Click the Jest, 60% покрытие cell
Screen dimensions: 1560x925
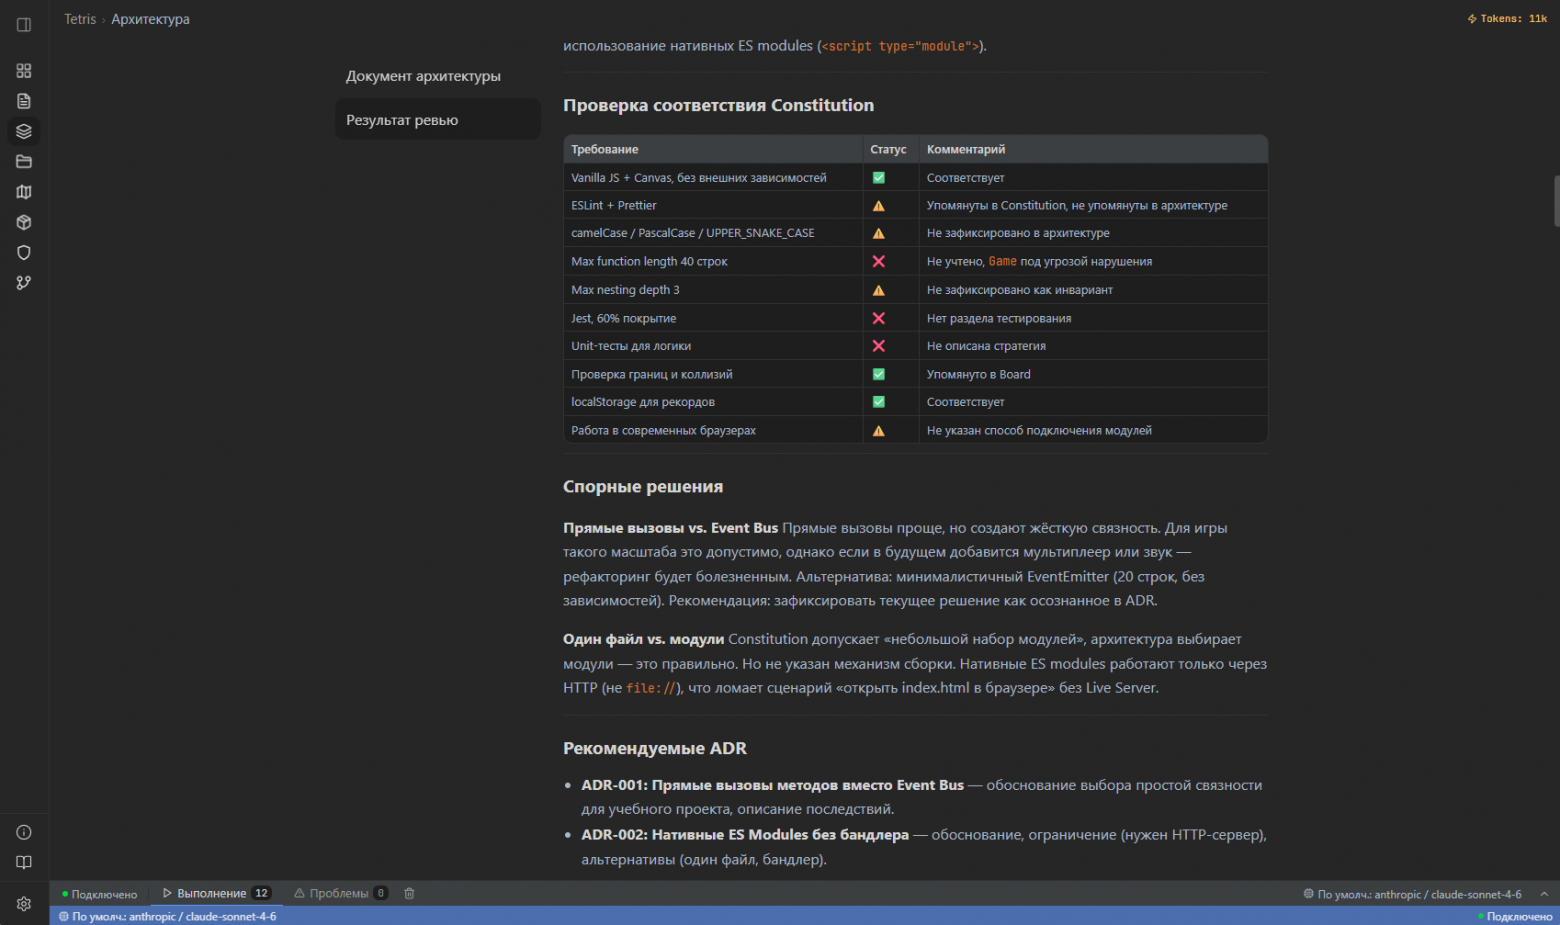click(713, 318)
